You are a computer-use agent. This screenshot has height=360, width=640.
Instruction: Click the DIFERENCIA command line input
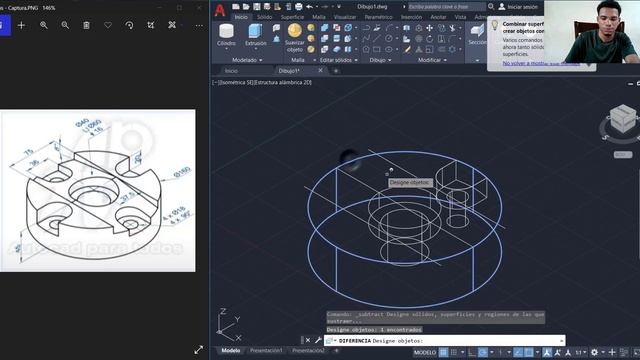click(x=444, y=340)
